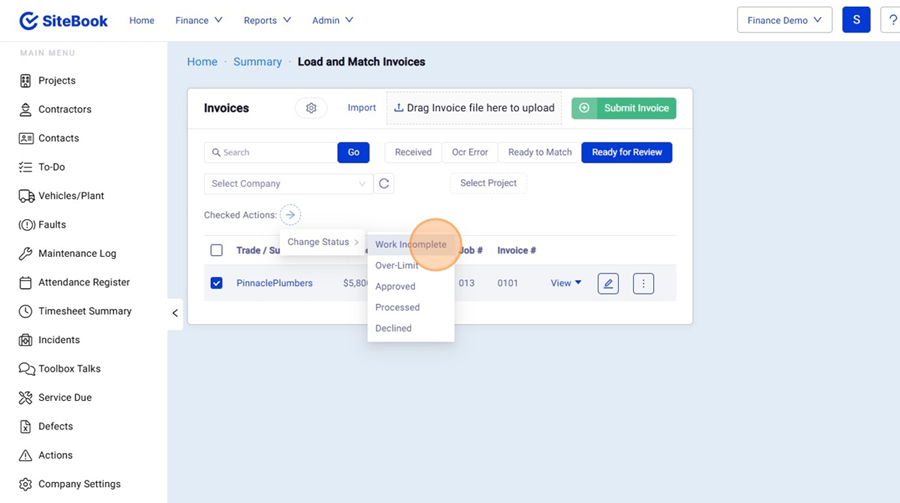Select Approved in the status submenu
Viewport: 900px width, 503px height.
tap(395, 287)
